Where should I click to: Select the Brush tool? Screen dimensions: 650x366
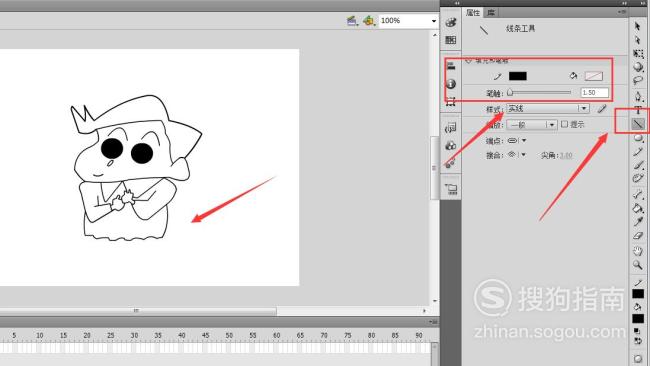tap(638, 165)
